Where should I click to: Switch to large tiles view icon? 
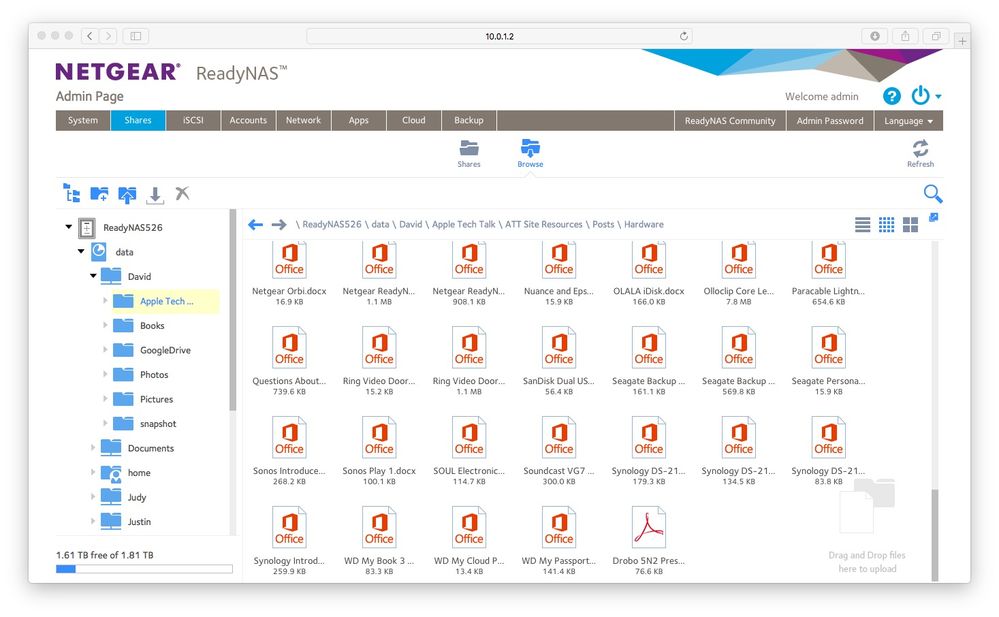[910, 224]
